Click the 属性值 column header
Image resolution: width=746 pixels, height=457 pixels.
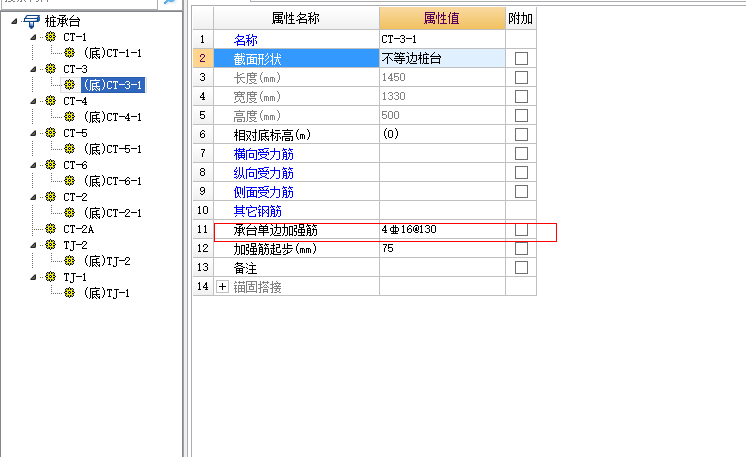point(442,19)
